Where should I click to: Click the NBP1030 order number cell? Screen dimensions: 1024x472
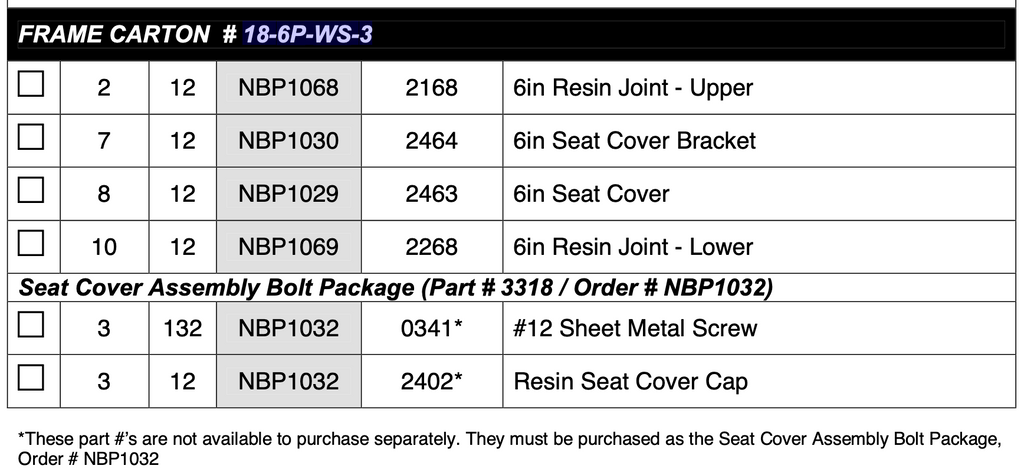288,141
